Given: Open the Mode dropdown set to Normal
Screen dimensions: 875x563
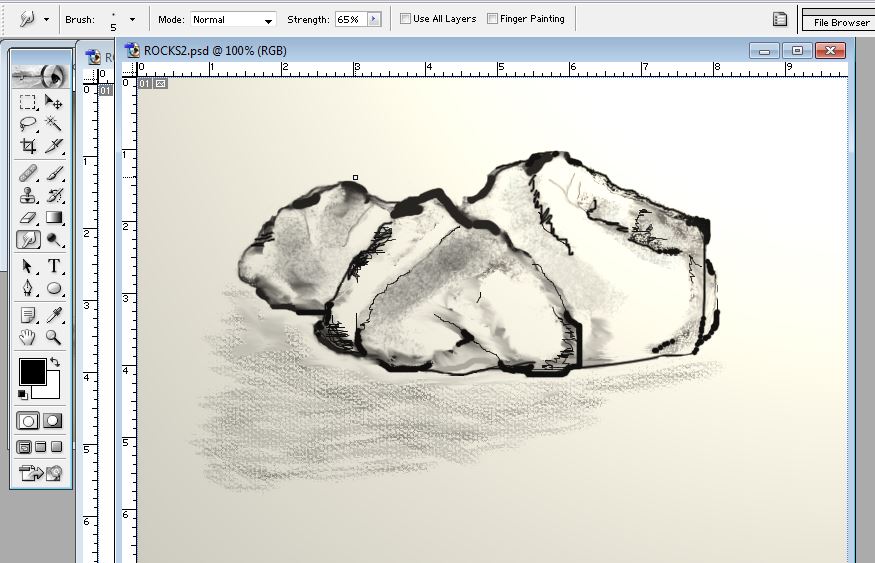Looking at the screenshot, I should click(x=232, y=20).
